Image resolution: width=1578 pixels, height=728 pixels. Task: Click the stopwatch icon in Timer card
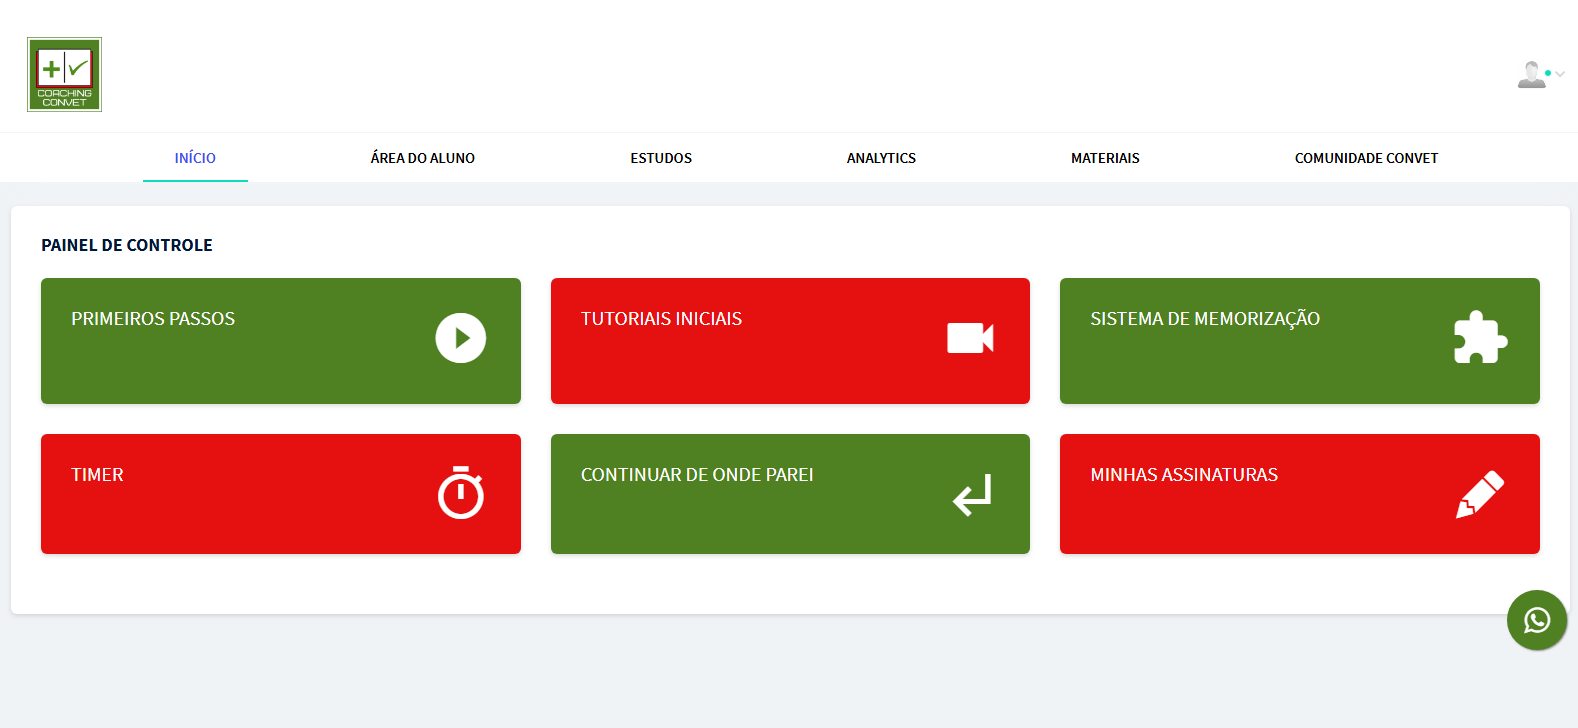click(x=460, y=493)
